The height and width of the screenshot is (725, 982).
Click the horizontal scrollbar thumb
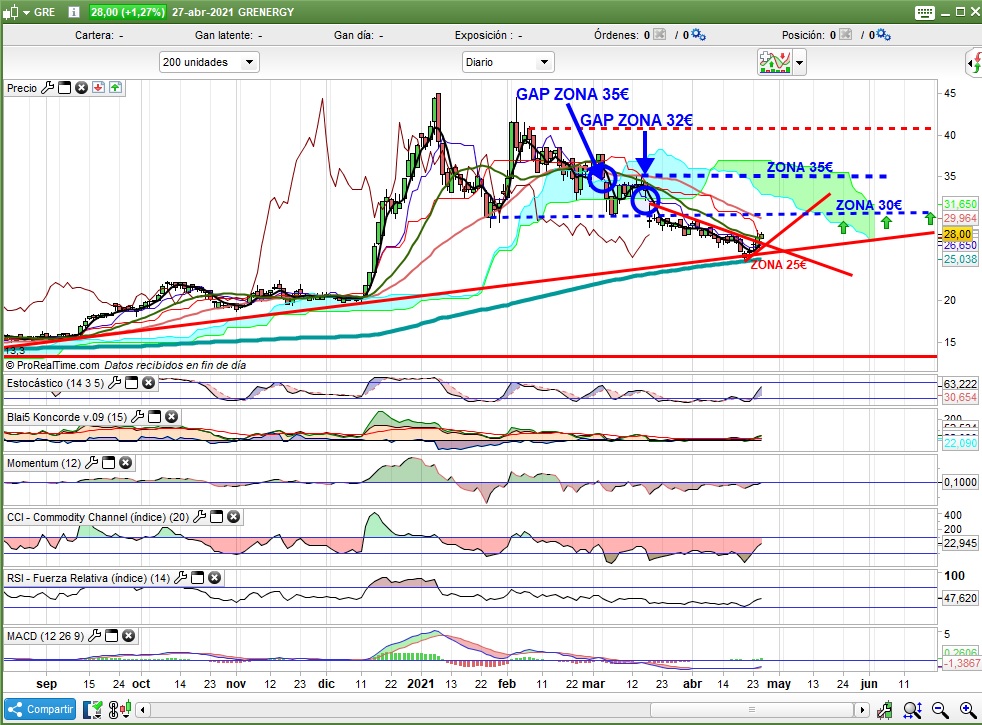(x=752, y=709)
